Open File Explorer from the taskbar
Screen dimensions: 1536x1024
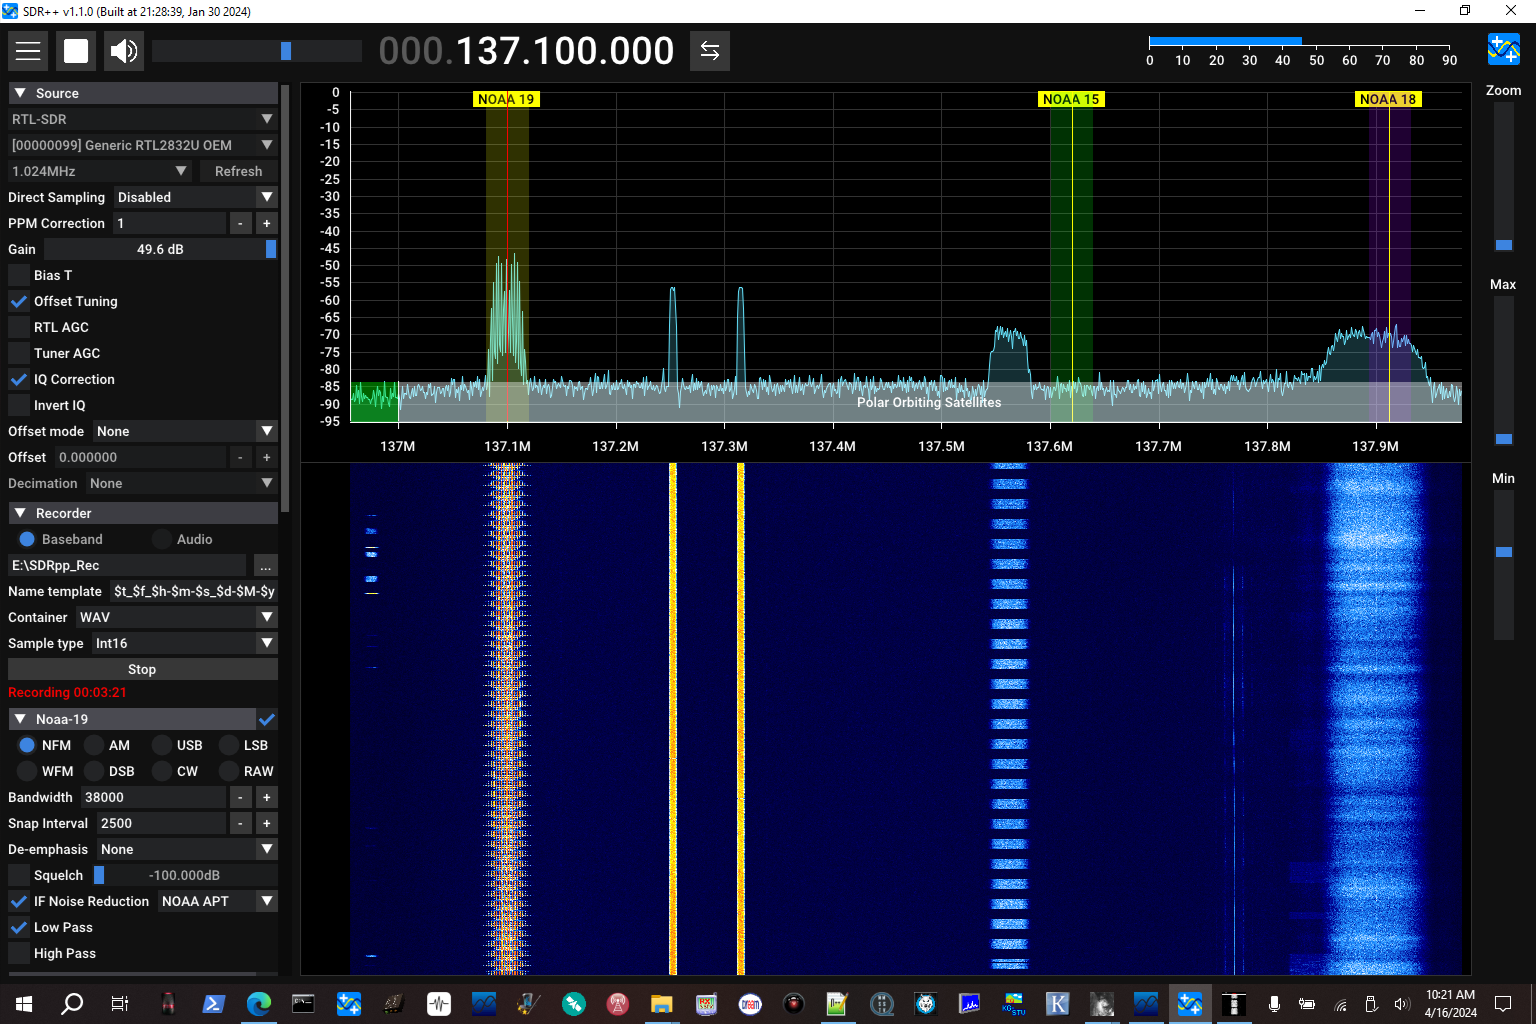click(x=661, y=1004)
